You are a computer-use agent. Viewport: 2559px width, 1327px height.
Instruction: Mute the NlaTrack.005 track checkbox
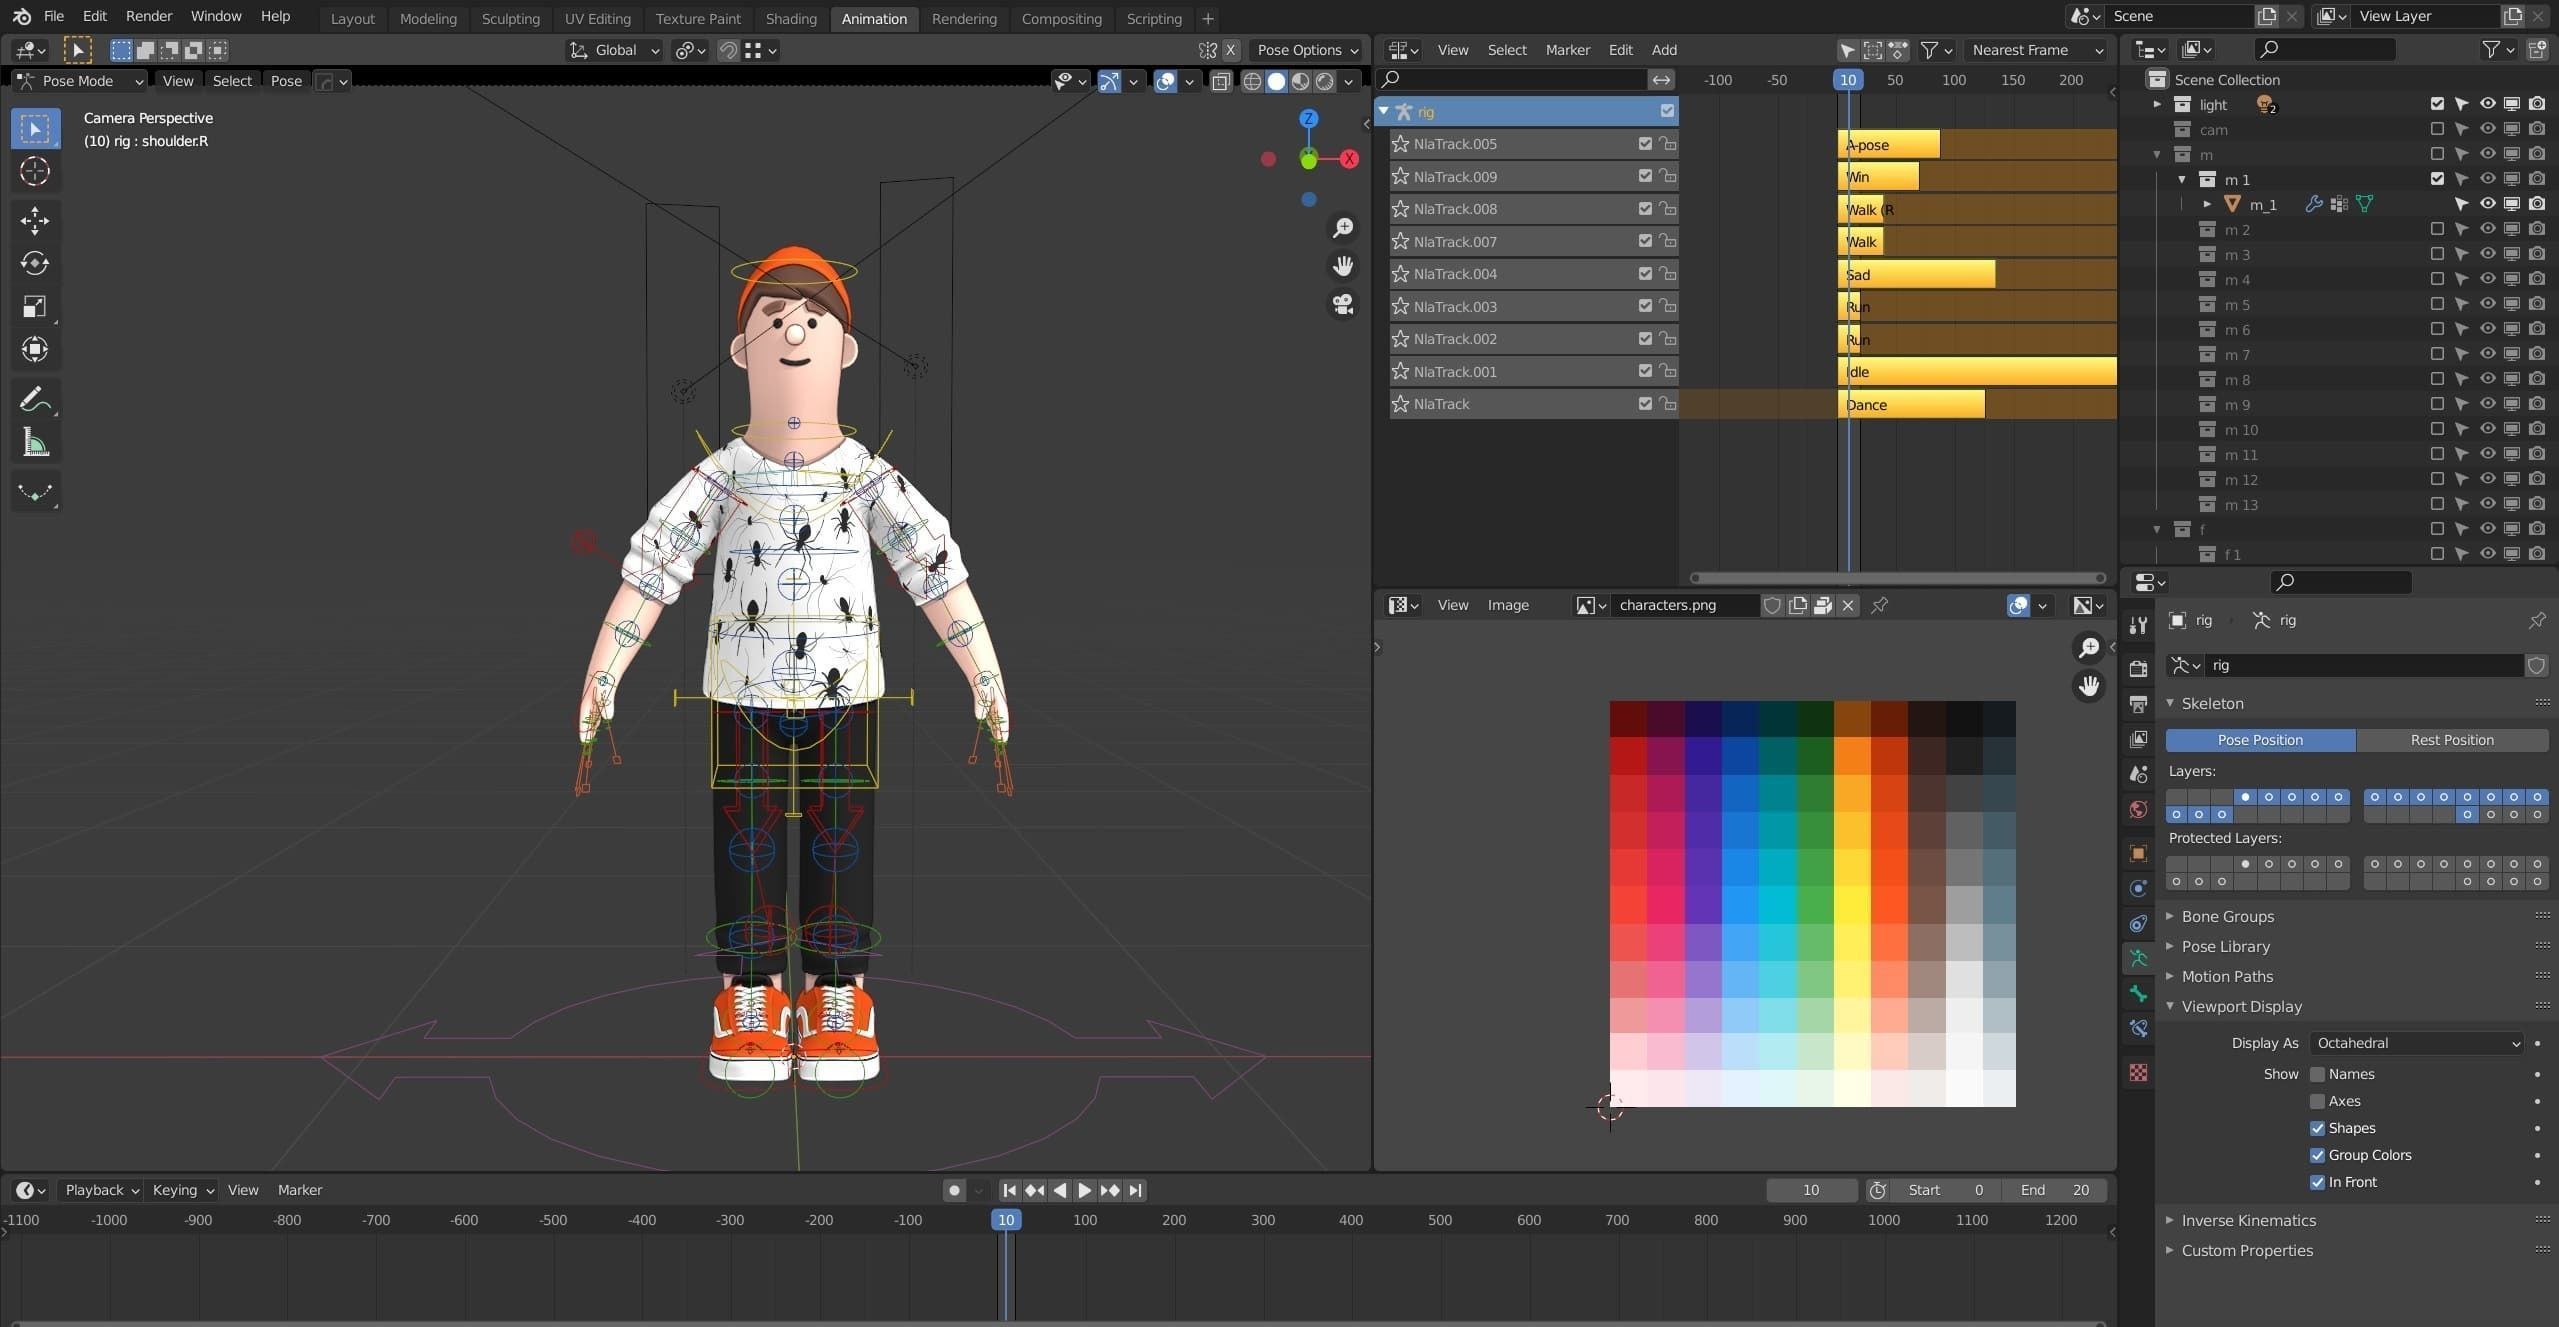click(x=1645, y=144)
